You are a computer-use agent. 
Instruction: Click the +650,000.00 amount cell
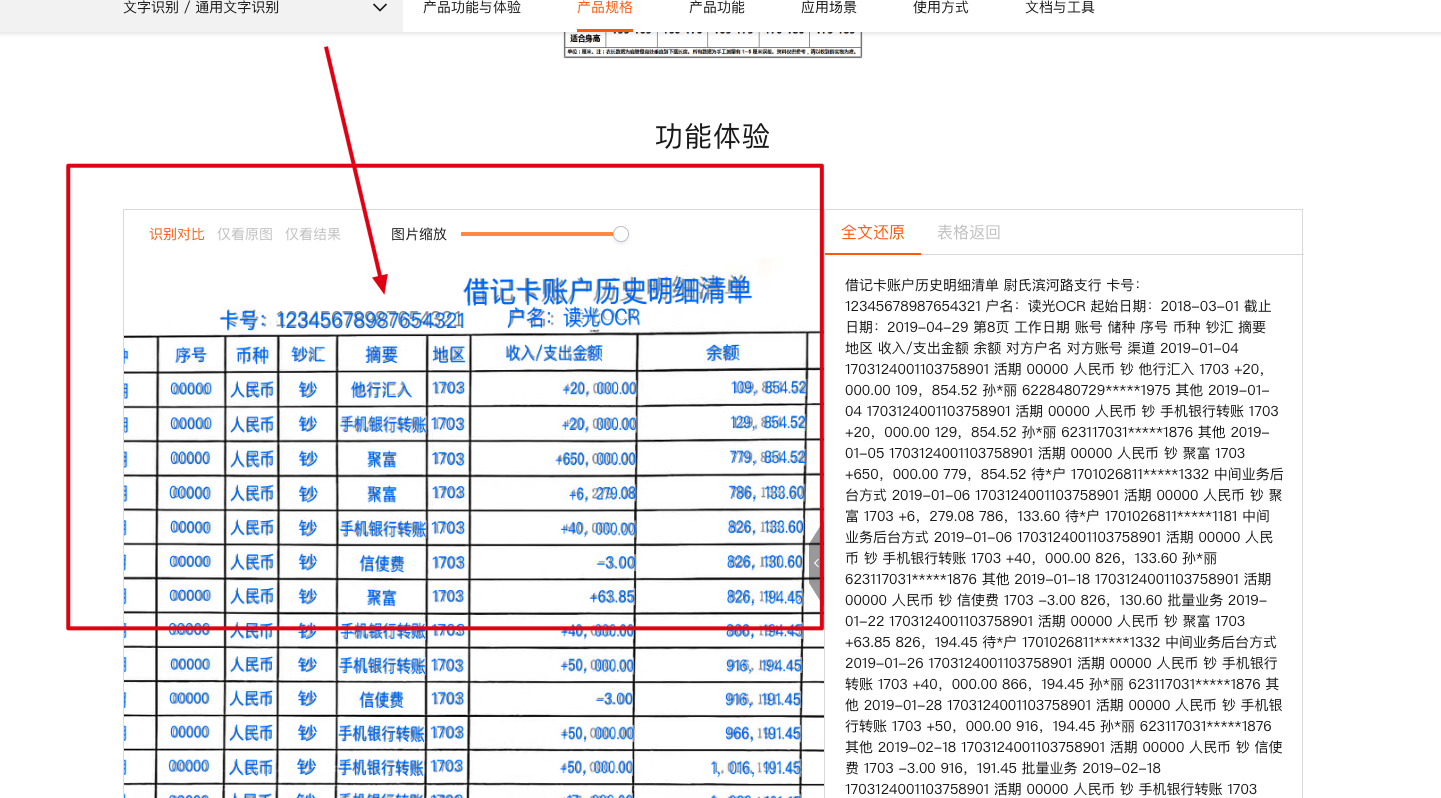coord(595,458)
